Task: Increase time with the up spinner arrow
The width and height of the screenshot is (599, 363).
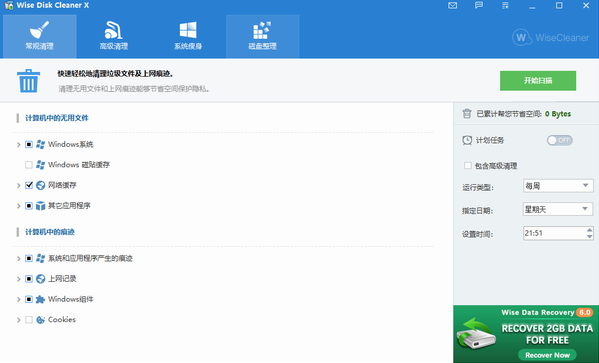Action: (x=589, y=230)
